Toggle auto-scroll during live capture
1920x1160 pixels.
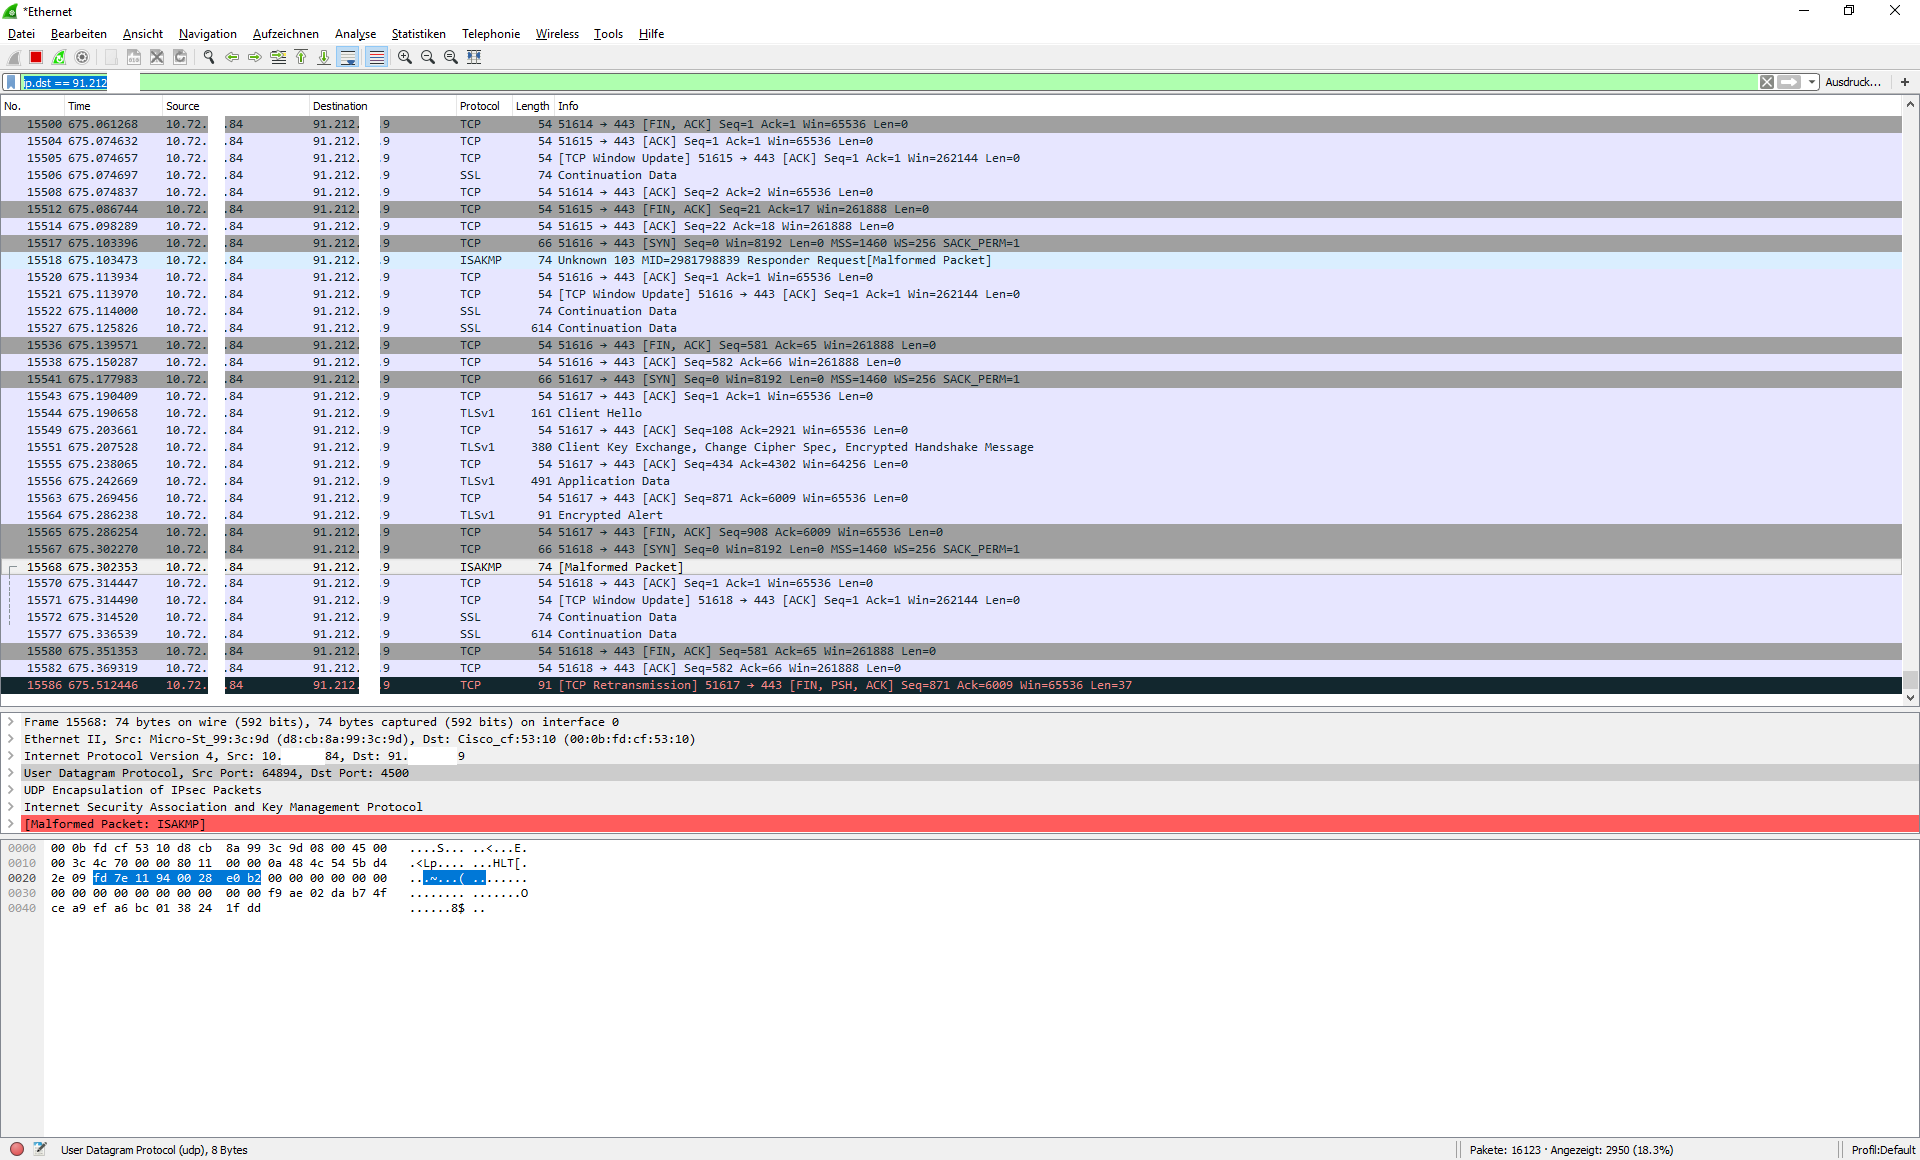click(x=347, y=57)
